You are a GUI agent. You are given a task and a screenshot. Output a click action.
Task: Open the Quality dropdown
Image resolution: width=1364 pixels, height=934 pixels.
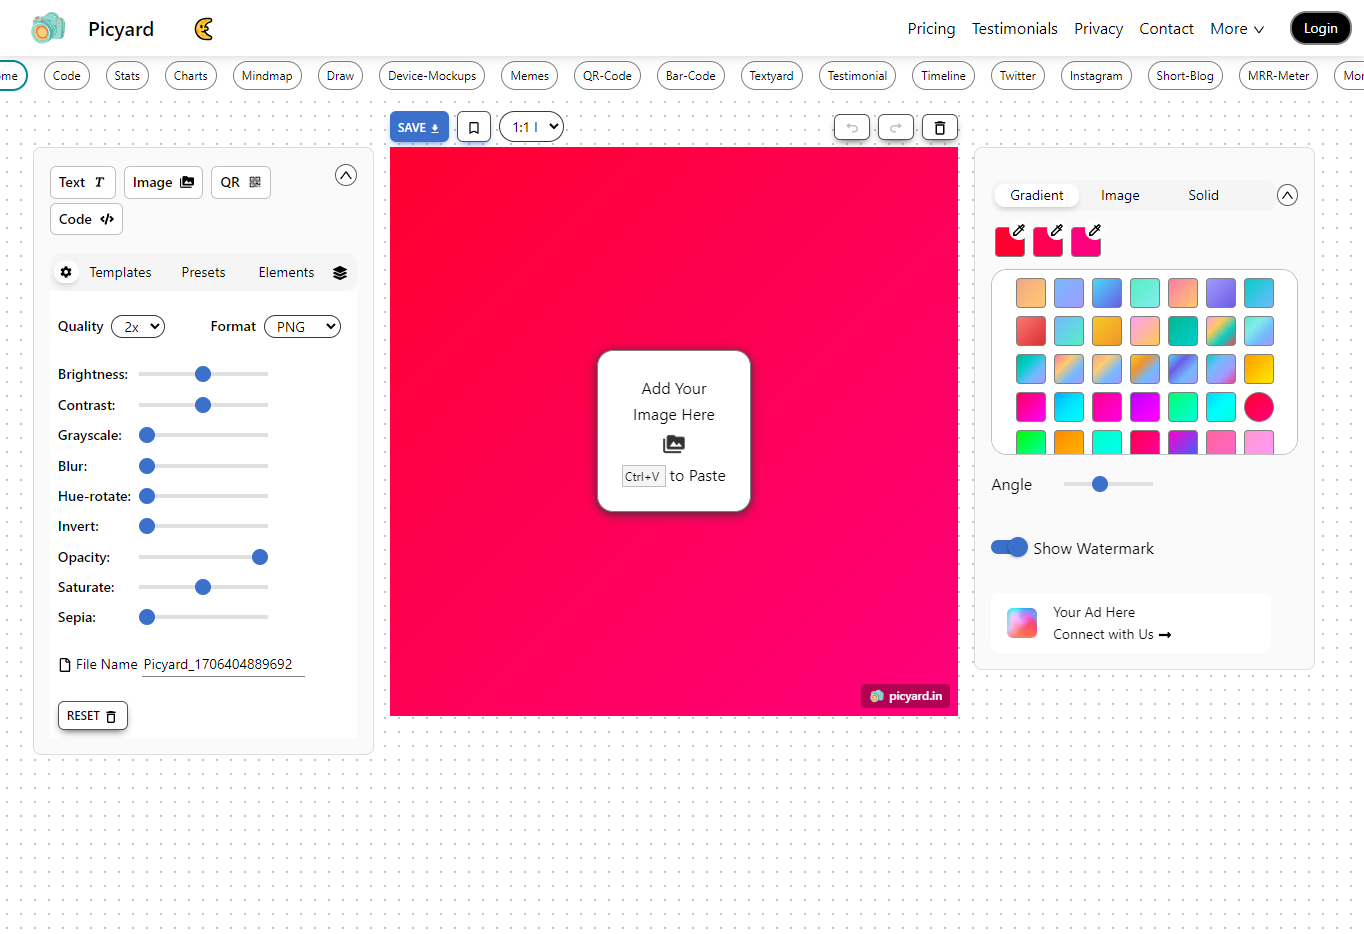click(138, 327)
